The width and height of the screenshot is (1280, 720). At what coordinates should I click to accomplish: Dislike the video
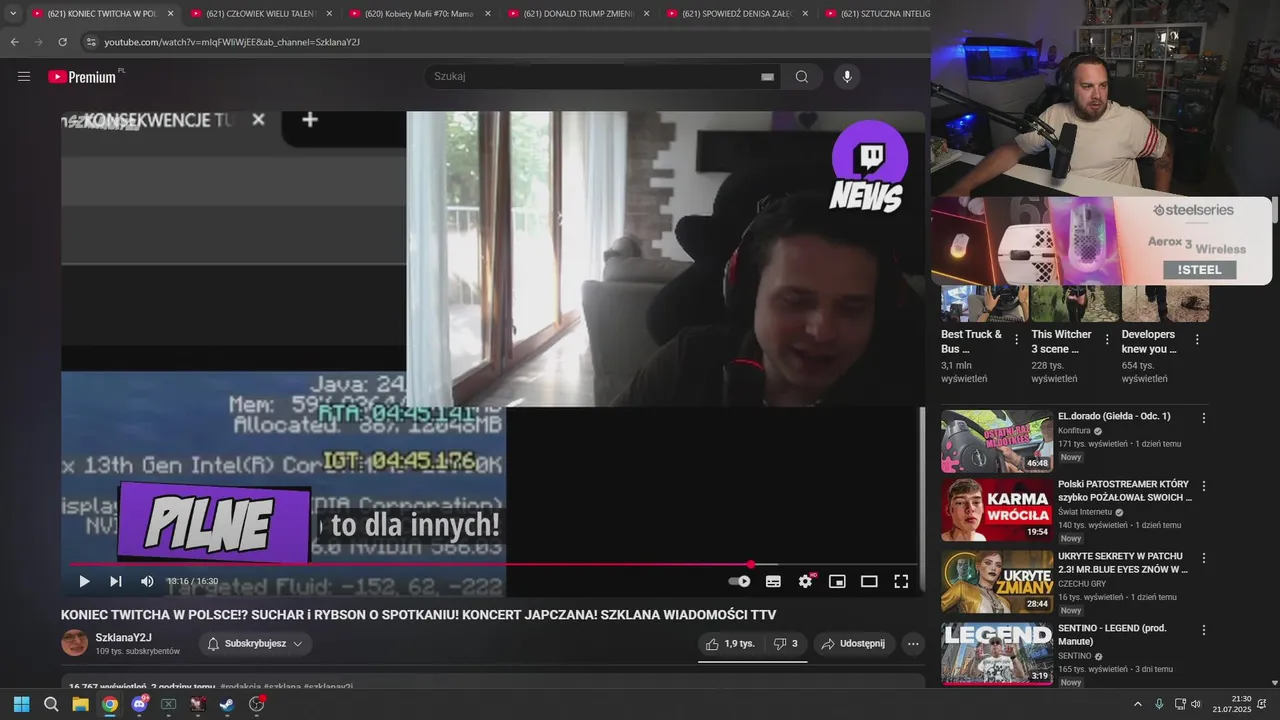[785, 644]
